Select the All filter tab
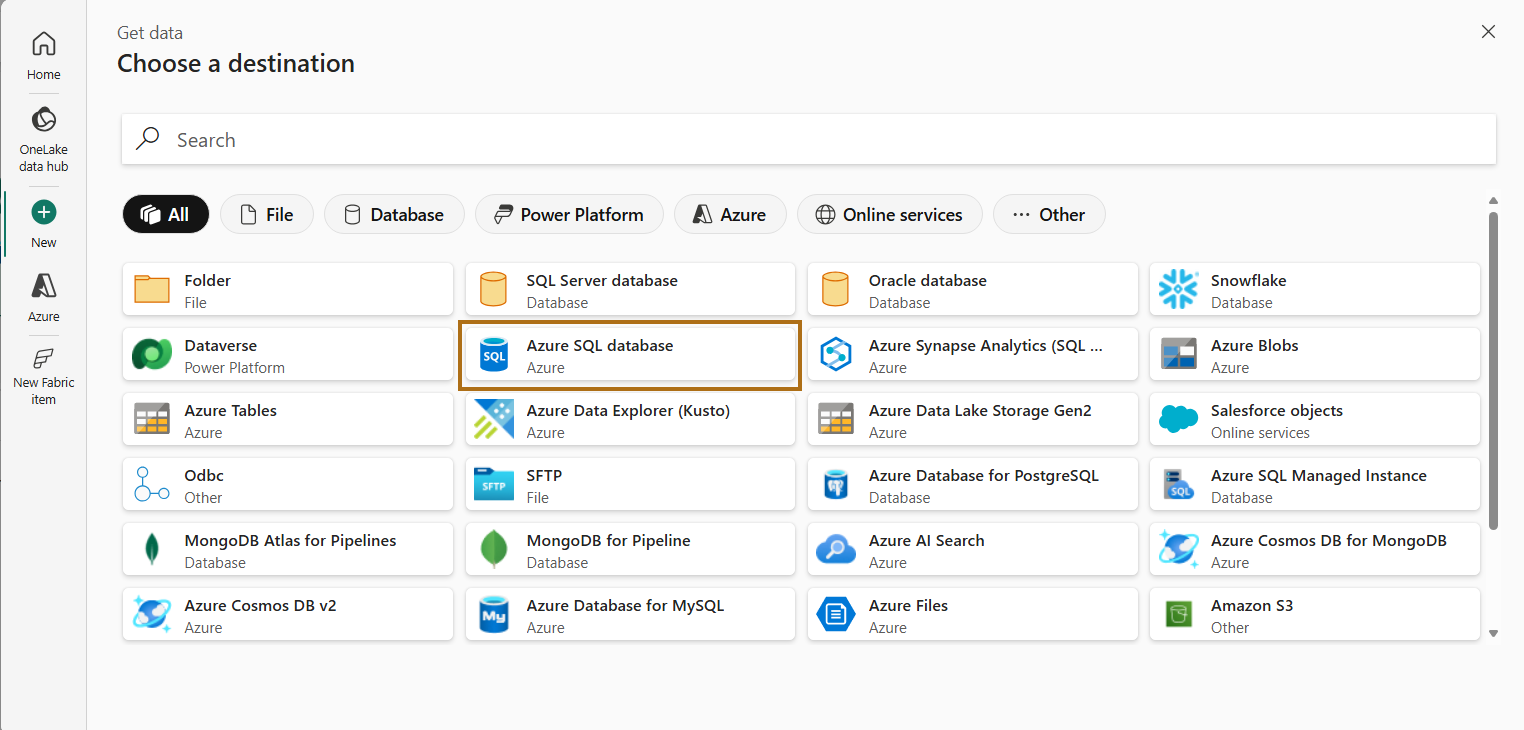1524x730 pixels. coord(166,214)
